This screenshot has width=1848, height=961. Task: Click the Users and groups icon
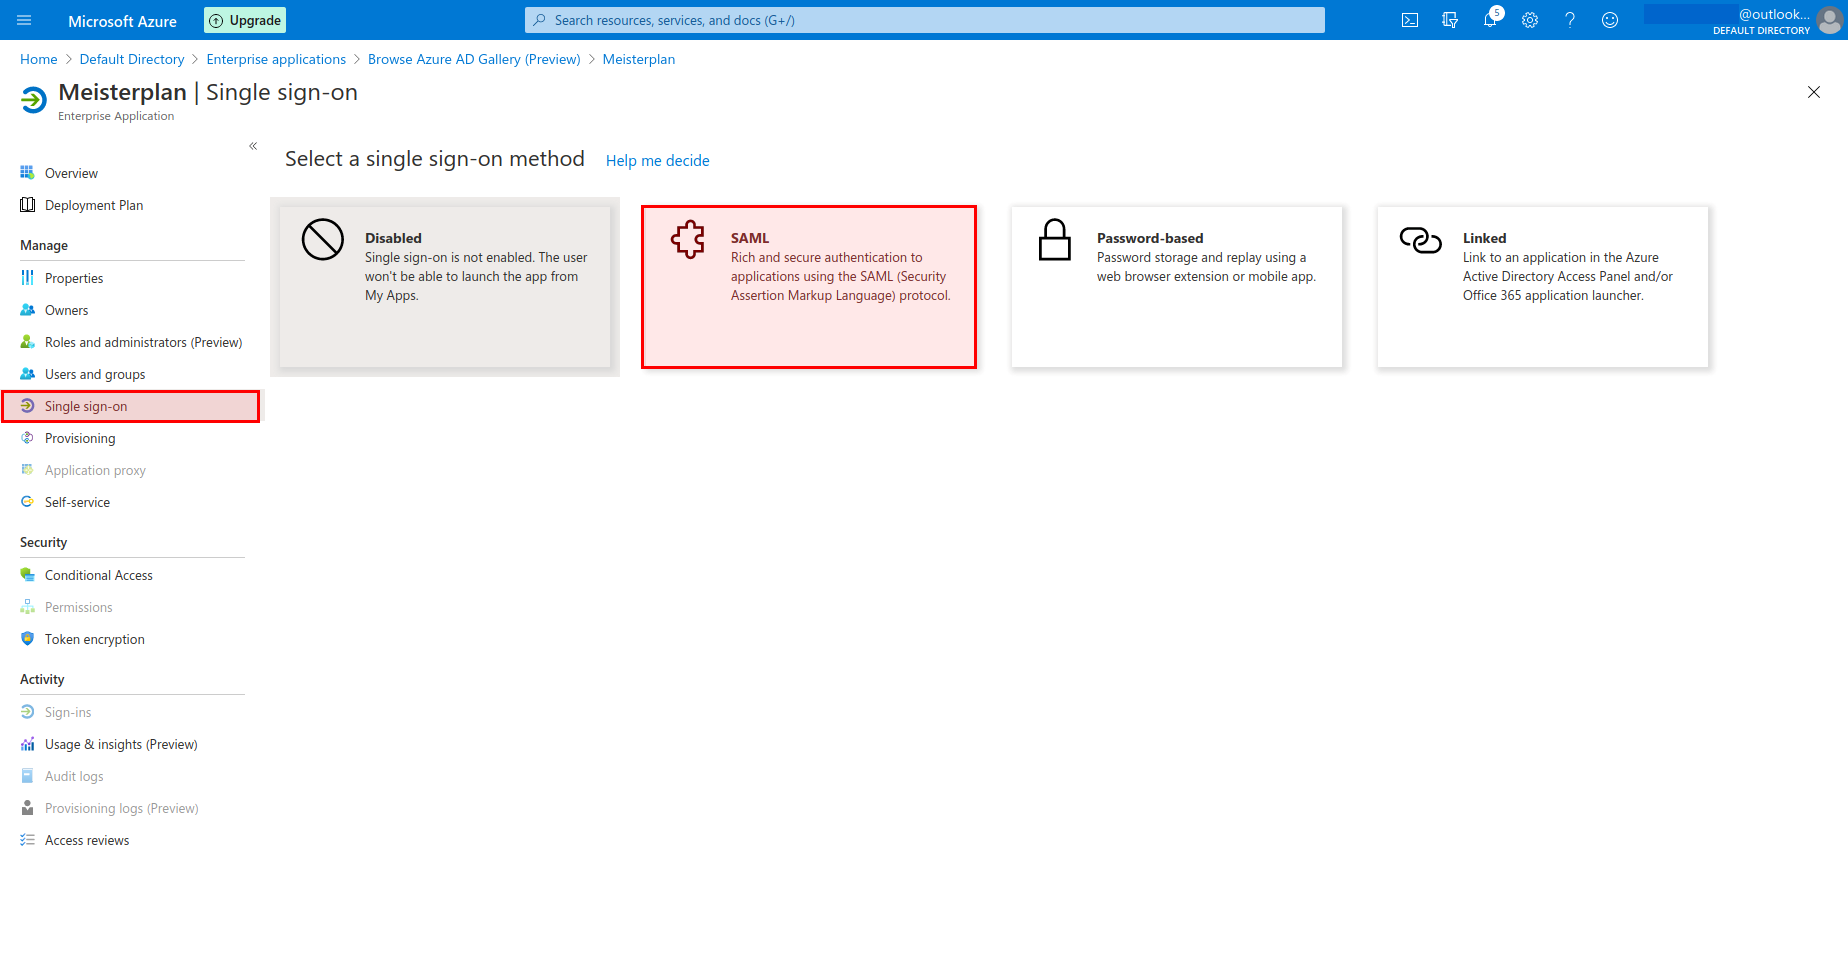point(27,374)
